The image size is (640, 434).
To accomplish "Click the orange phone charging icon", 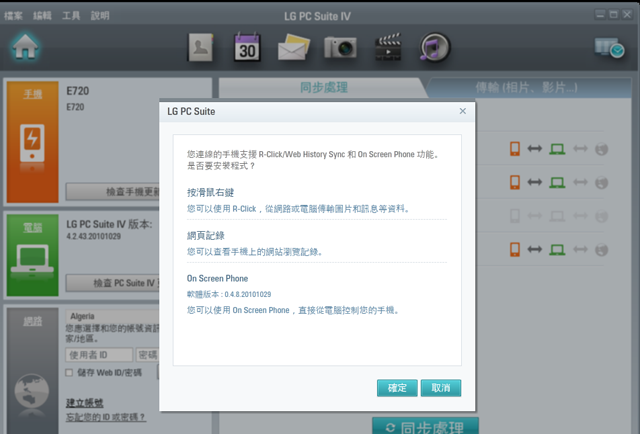I will coord(32,143).
